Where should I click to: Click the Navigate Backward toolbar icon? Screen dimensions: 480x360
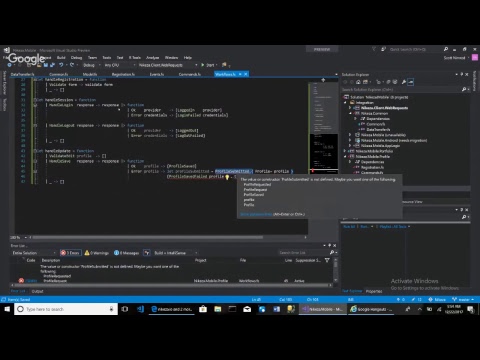[x=9, y=65]
